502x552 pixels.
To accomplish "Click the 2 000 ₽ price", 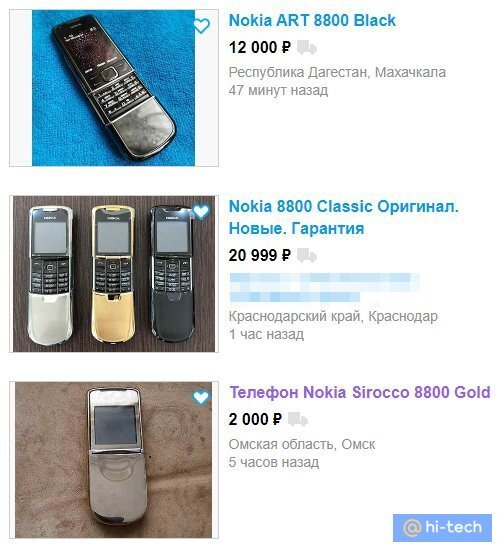I will pos(255,419).
